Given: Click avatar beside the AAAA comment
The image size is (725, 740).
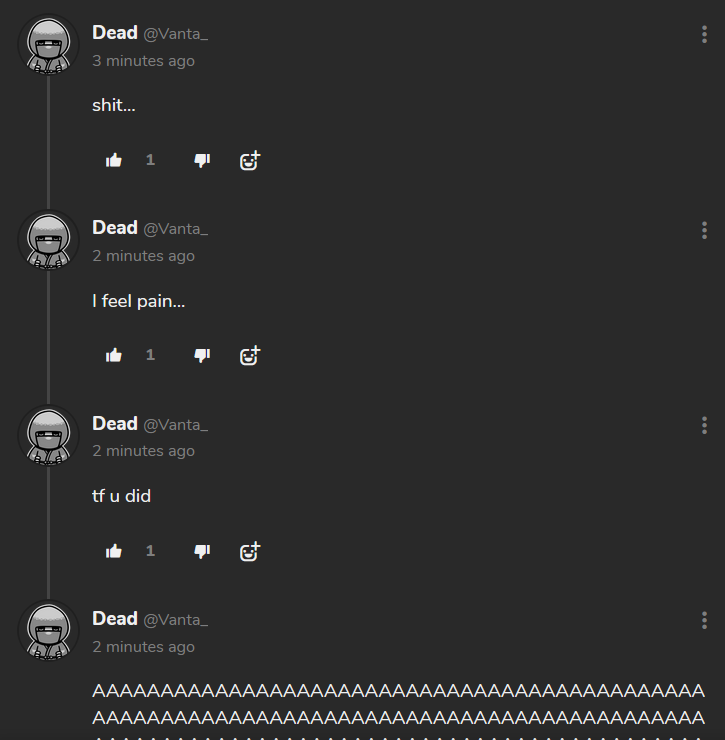Looking at the screenshot, I should (x=48, y=631).
